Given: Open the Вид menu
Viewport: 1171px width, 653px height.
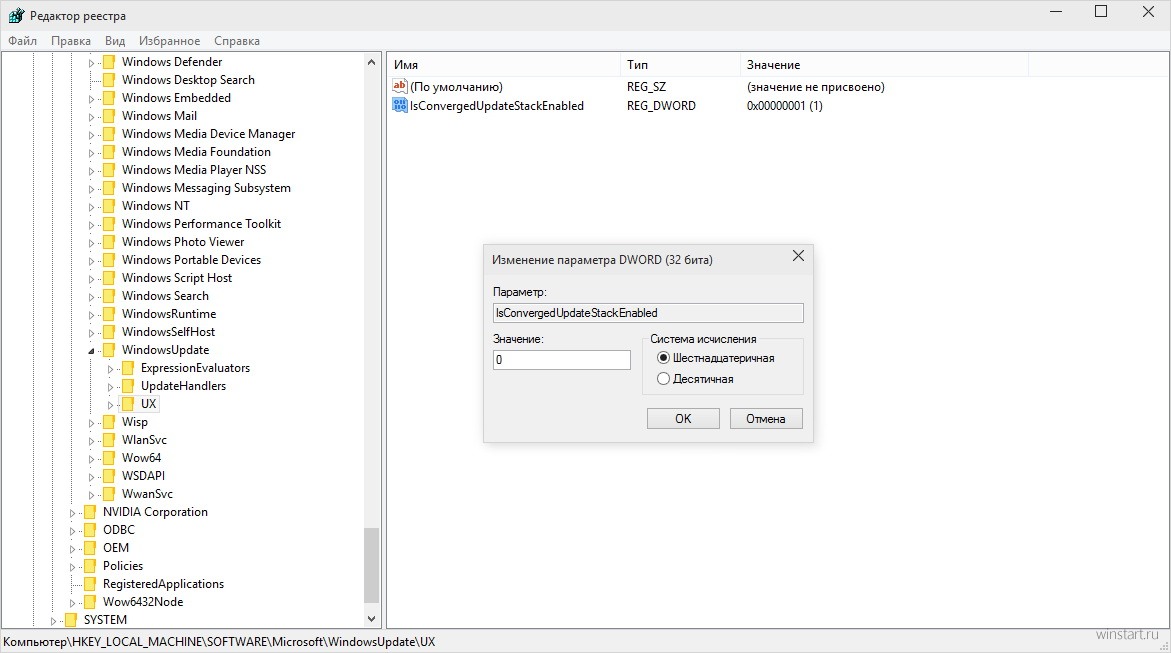Looking at the screenshot, I should click(115, 41).
